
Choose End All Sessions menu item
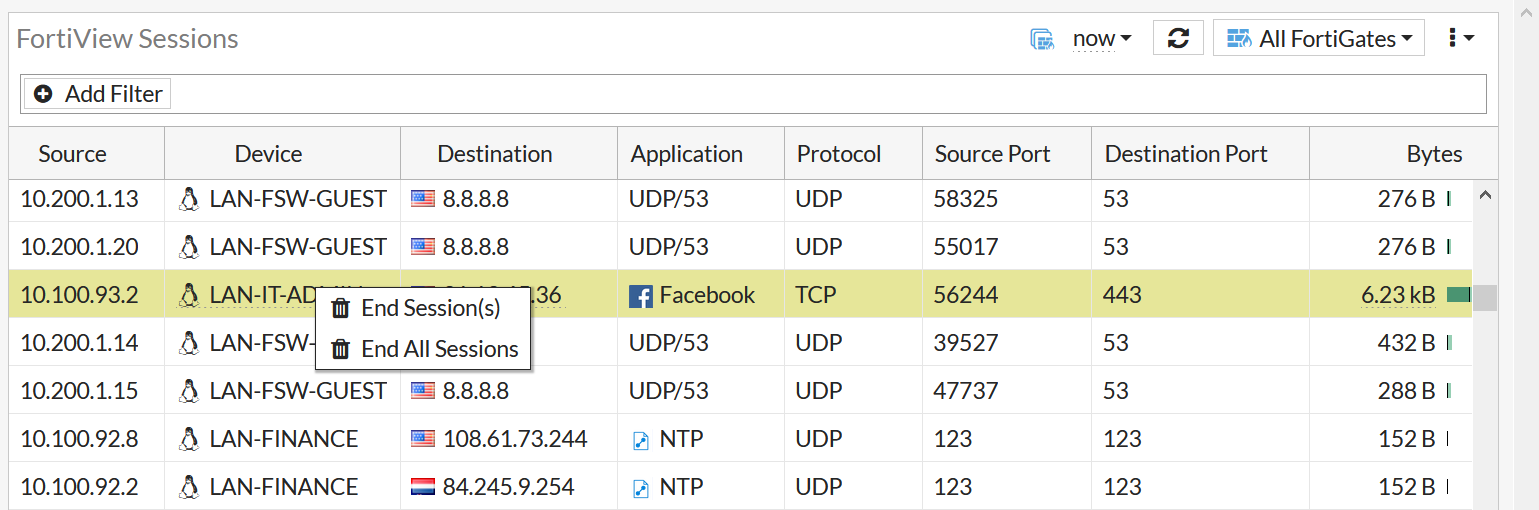pyautogui.click(x=439, y=349)
